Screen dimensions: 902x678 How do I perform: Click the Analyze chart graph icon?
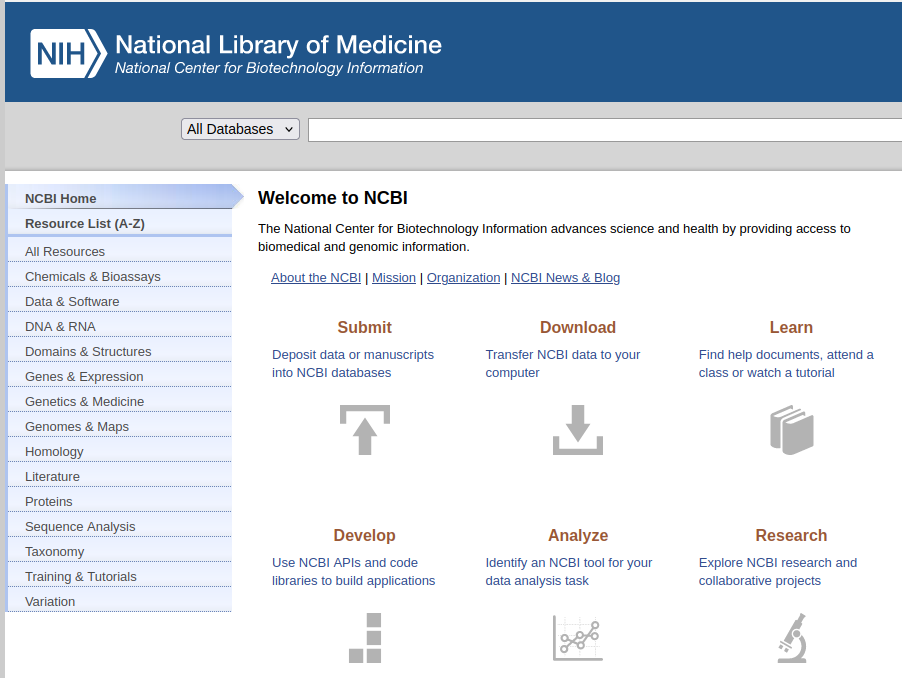pos(577,638)
